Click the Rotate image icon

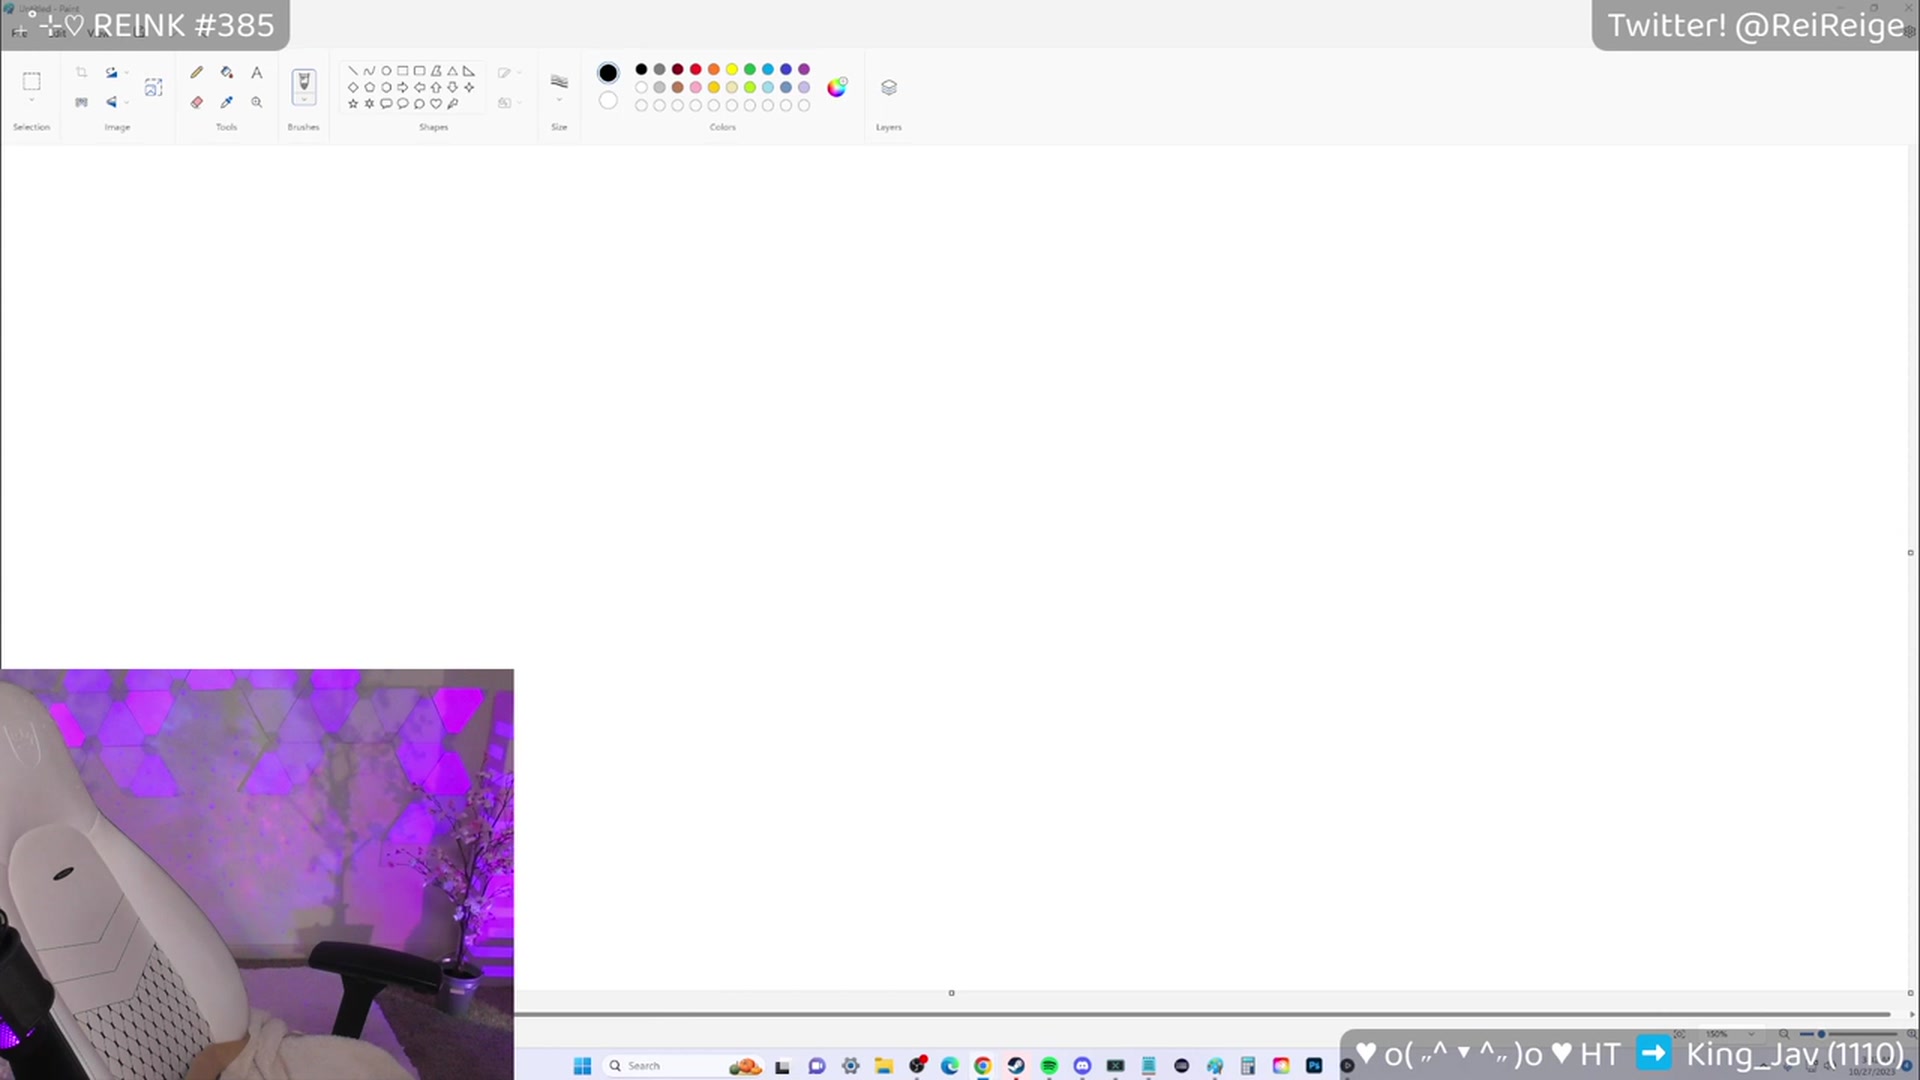(111, 72)
